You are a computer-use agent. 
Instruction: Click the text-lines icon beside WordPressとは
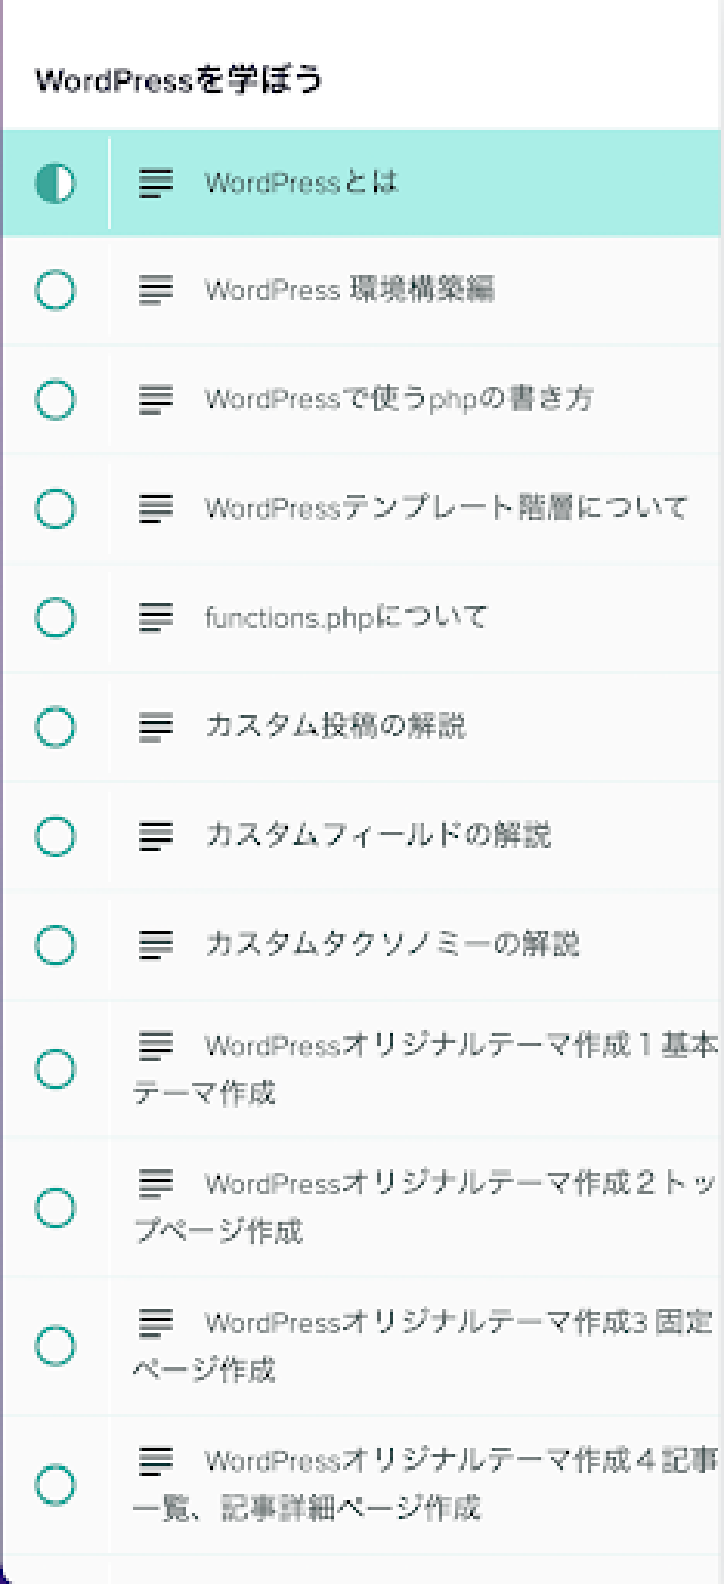[155, 182]
